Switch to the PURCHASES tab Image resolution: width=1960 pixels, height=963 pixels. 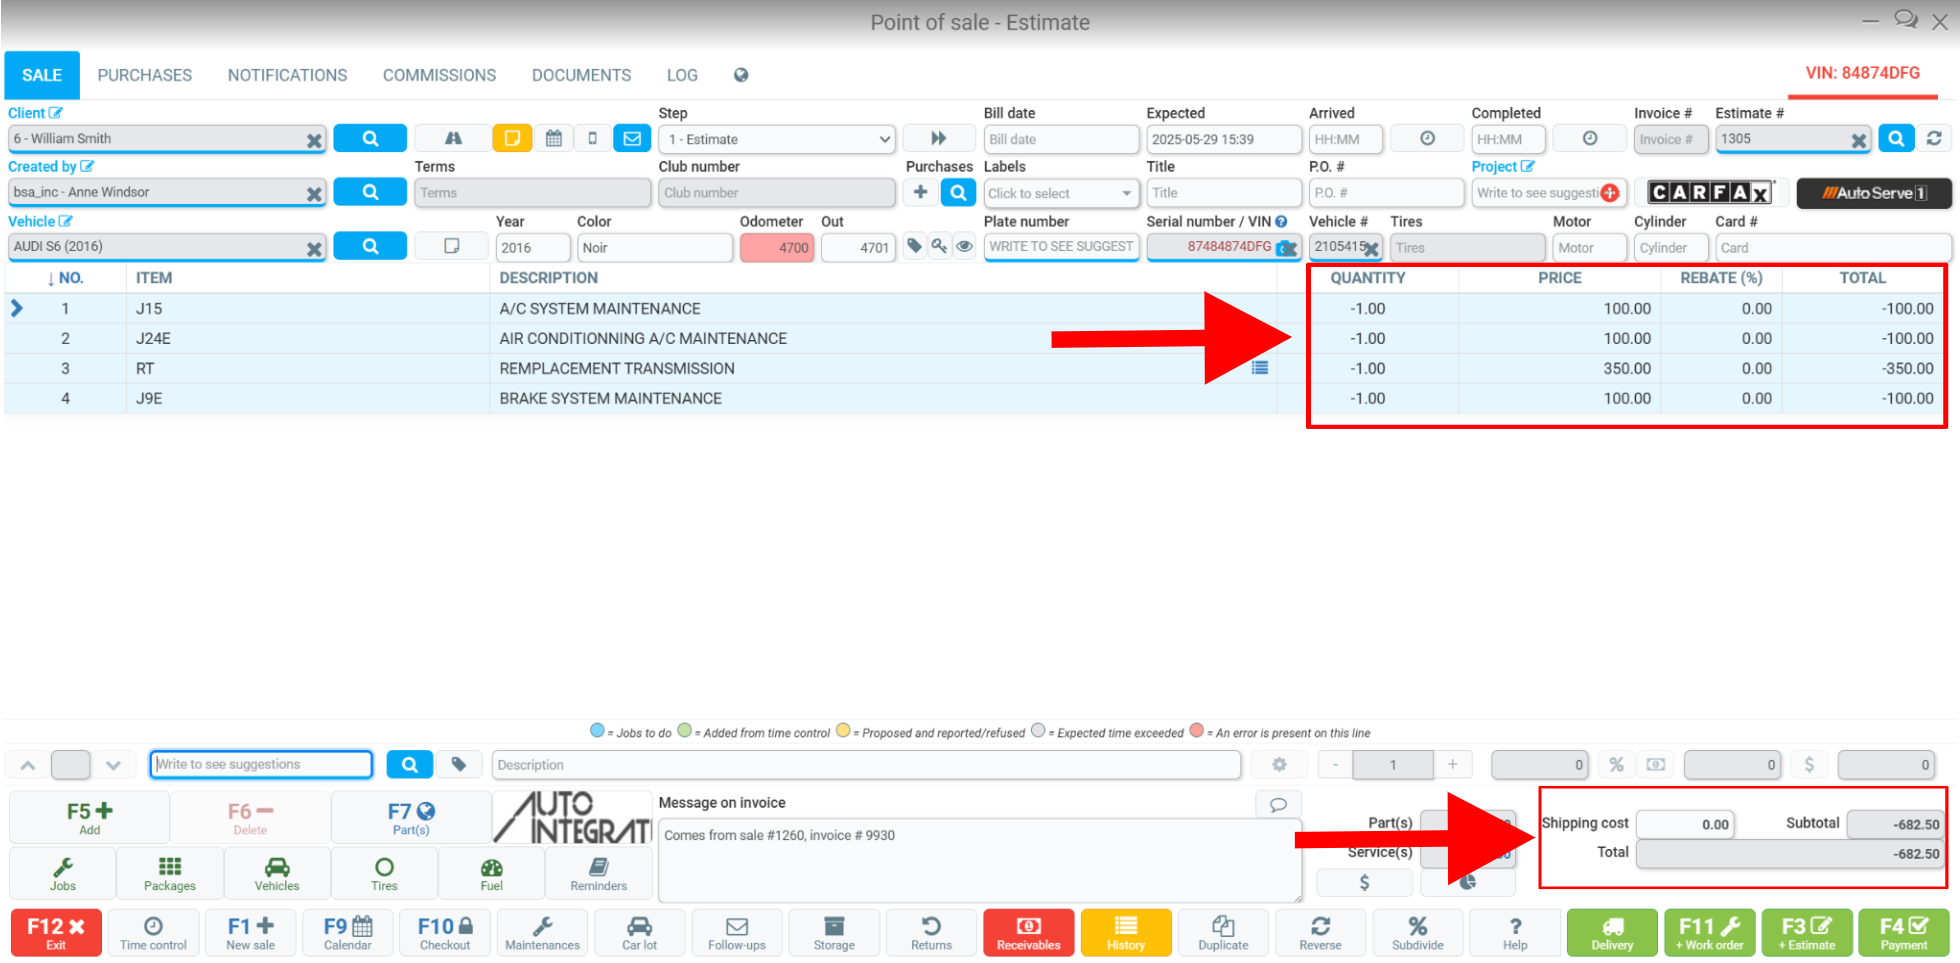pos(145,75)
